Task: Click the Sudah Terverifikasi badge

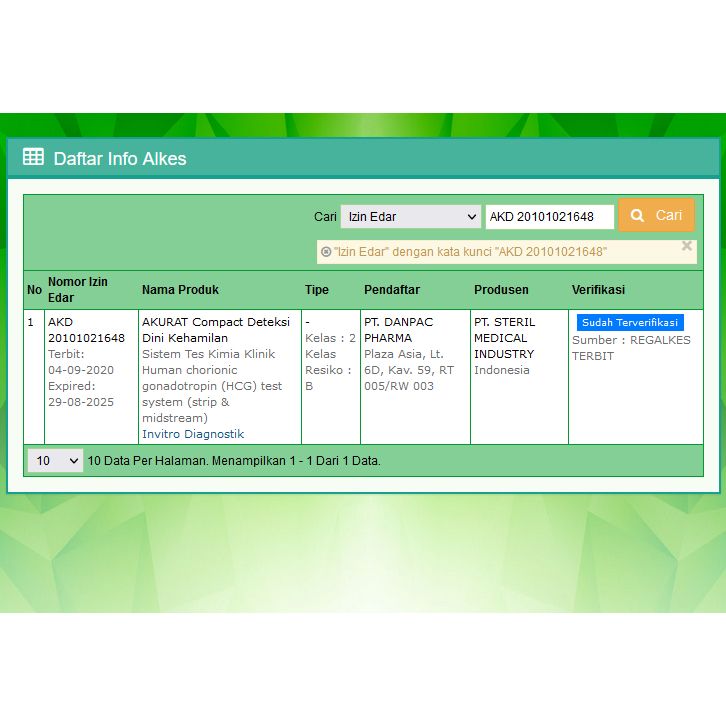Action: [x=630, y=322]
